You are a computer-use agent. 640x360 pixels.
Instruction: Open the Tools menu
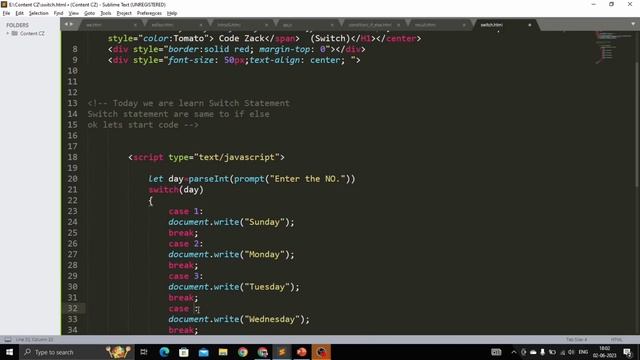click(106, 13)
